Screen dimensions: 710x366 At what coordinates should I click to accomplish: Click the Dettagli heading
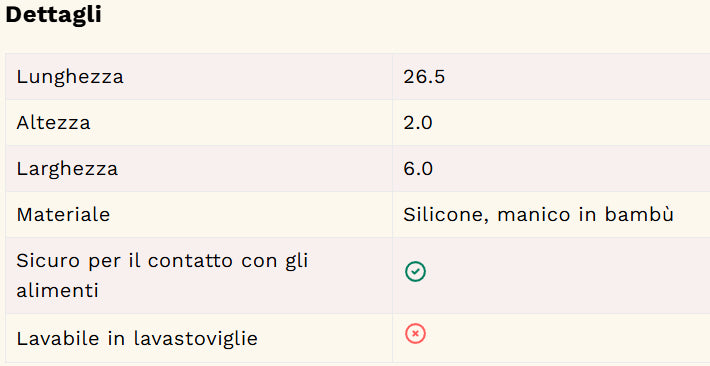point(53,15)
